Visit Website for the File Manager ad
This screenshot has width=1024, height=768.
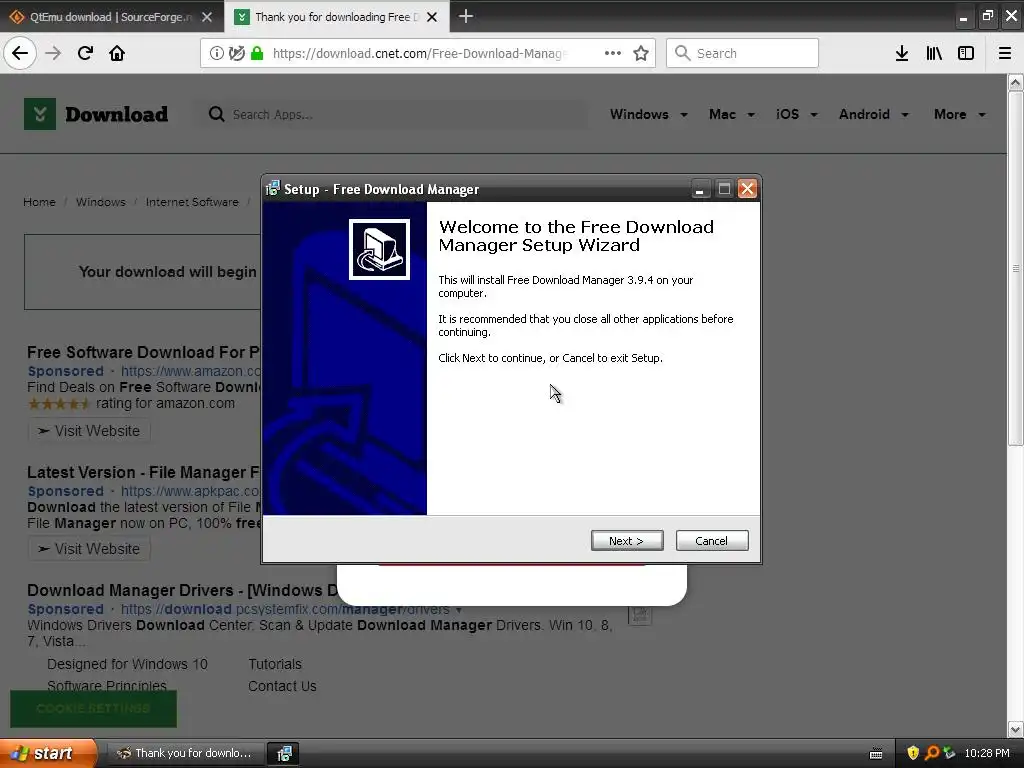point(89,549)
